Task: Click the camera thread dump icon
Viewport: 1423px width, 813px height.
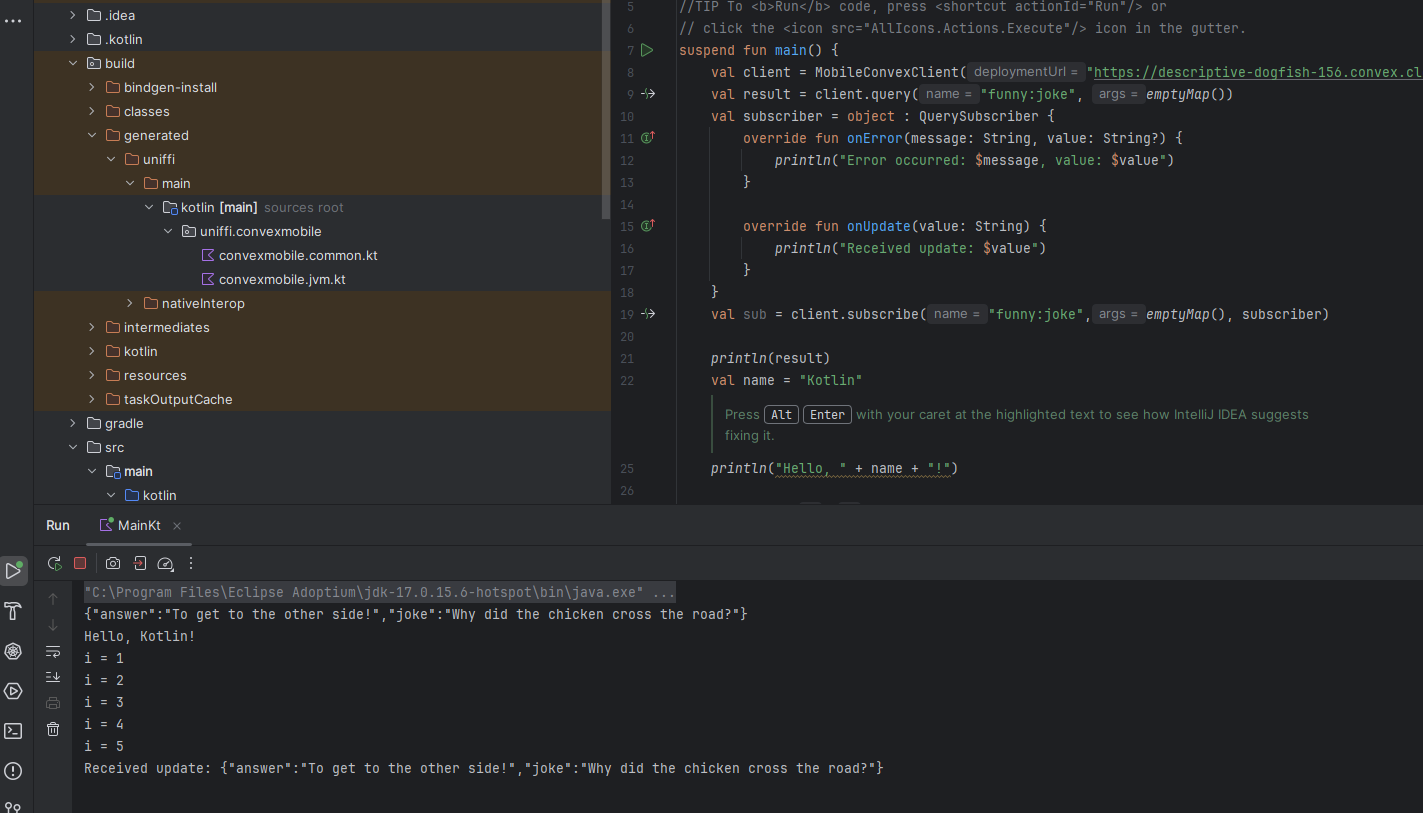Action: [113, 563]
